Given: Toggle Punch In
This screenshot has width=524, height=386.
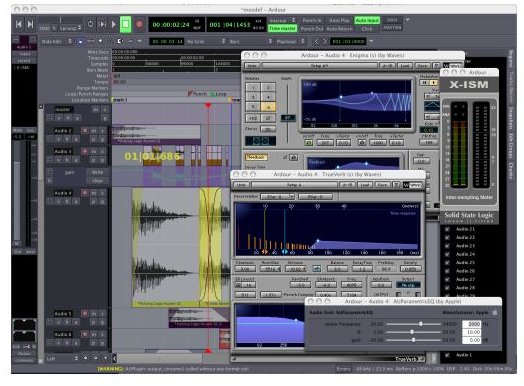Looking at the screenshot, I should (x=312, y=21).
